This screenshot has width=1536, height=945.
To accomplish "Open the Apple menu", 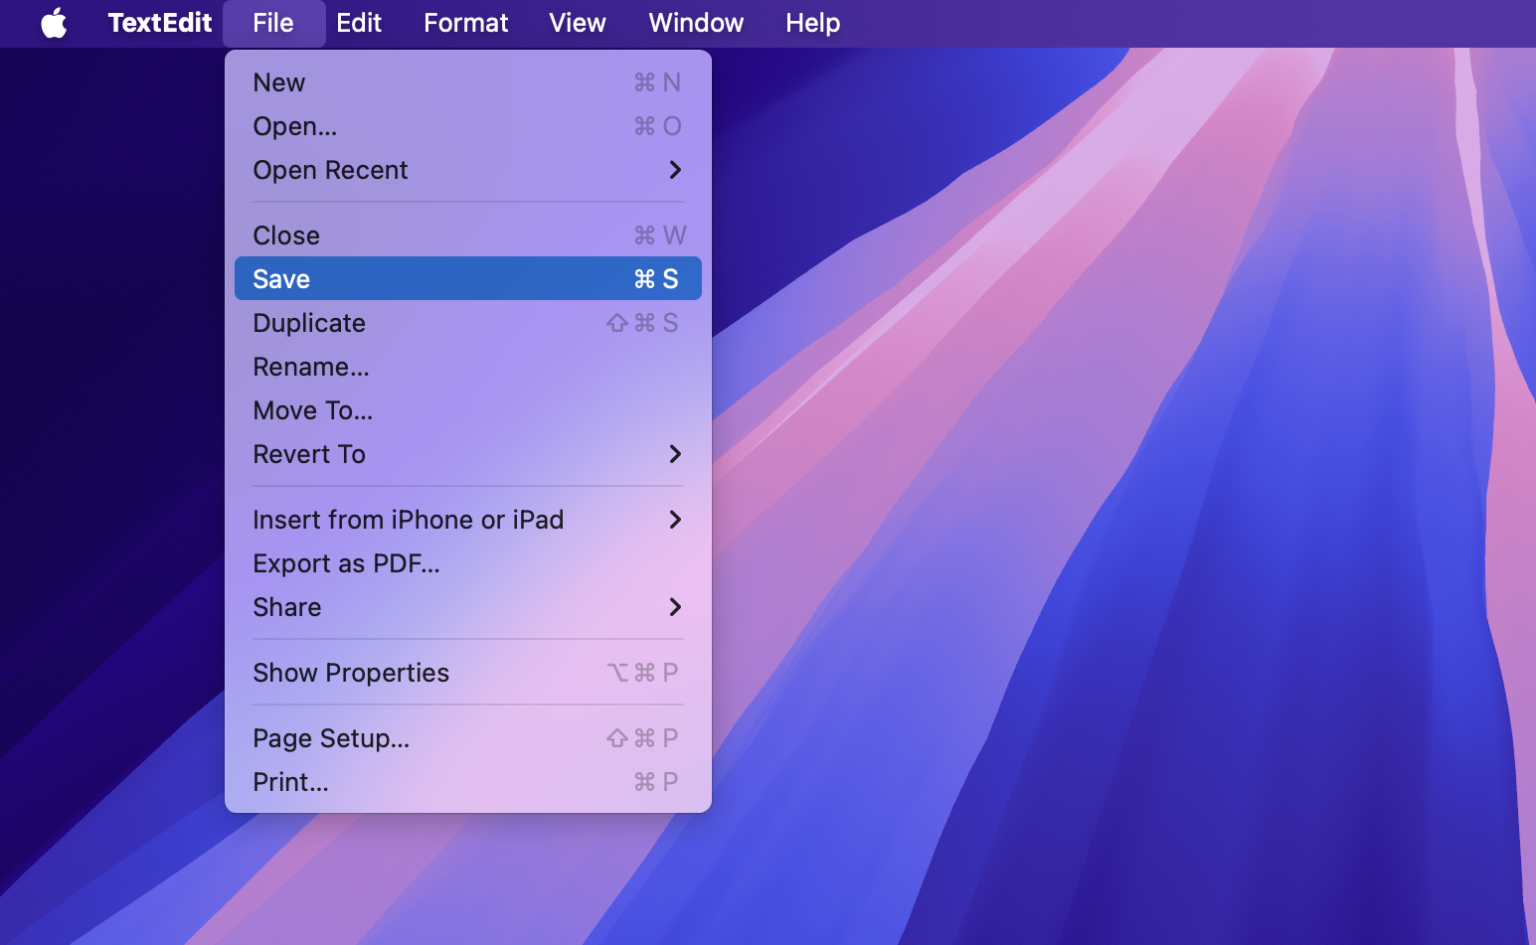I will [55, 23].
